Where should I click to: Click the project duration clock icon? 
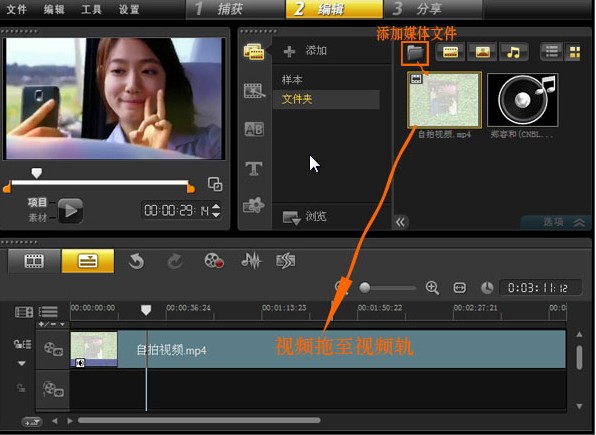point(487,288)
